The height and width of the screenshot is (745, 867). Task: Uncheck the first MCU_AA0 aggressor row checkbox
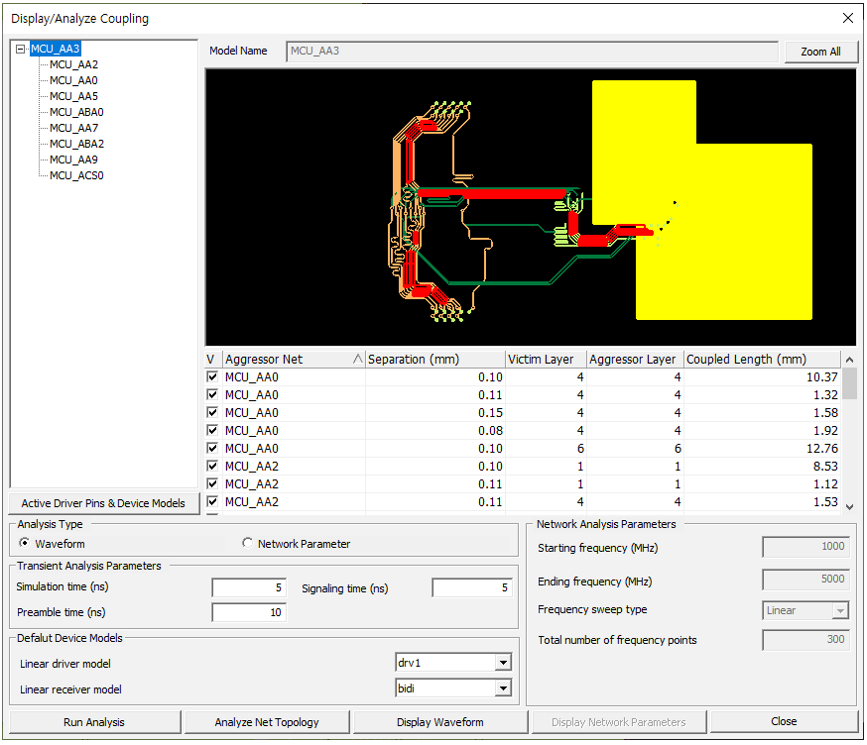coord(212,378)
